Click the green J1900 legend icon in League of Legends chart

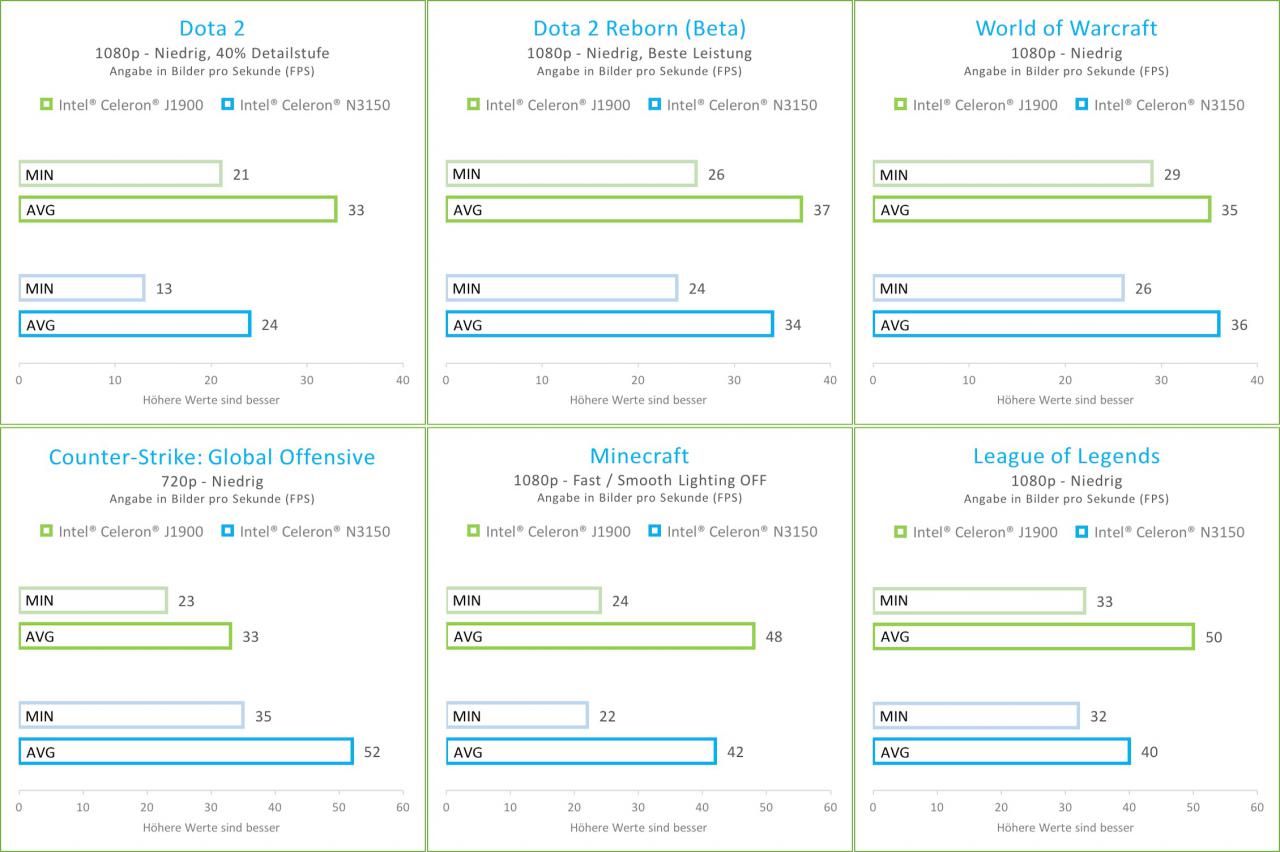[900, 531]
